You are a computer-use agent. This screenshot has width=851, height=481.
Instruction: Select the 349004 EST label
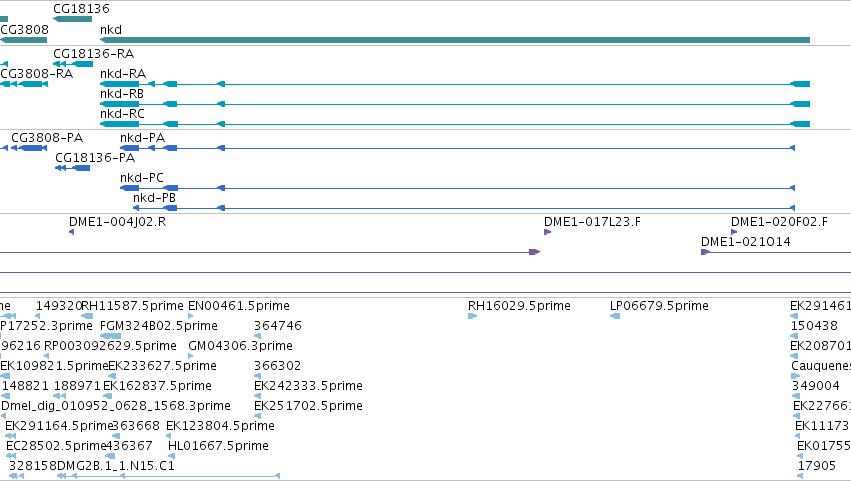(x=816, y=387)
